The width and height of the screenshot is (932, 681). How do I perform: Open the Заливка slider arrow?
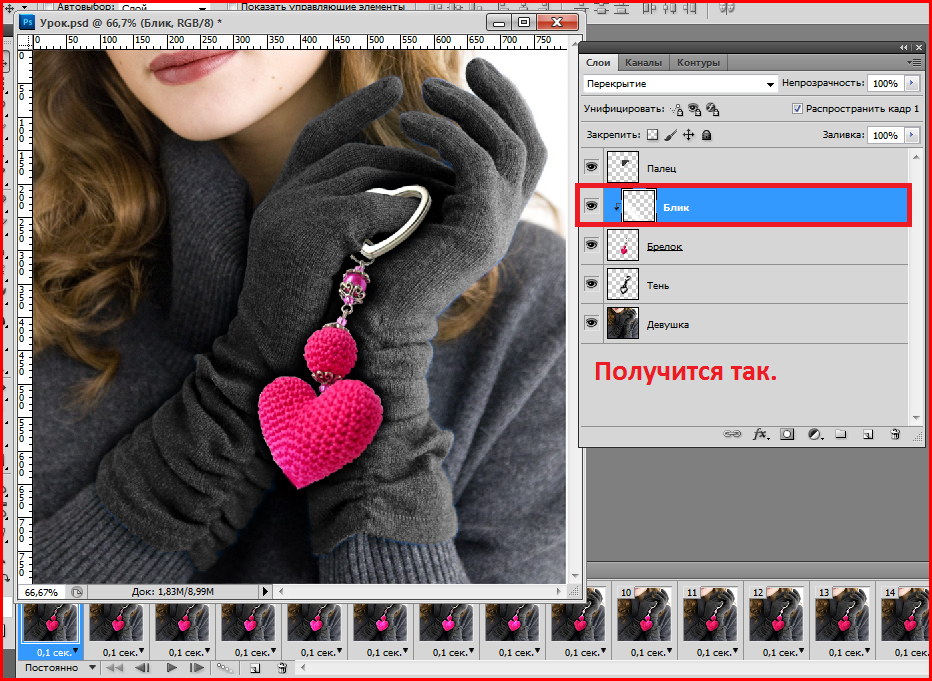[911, 135]
